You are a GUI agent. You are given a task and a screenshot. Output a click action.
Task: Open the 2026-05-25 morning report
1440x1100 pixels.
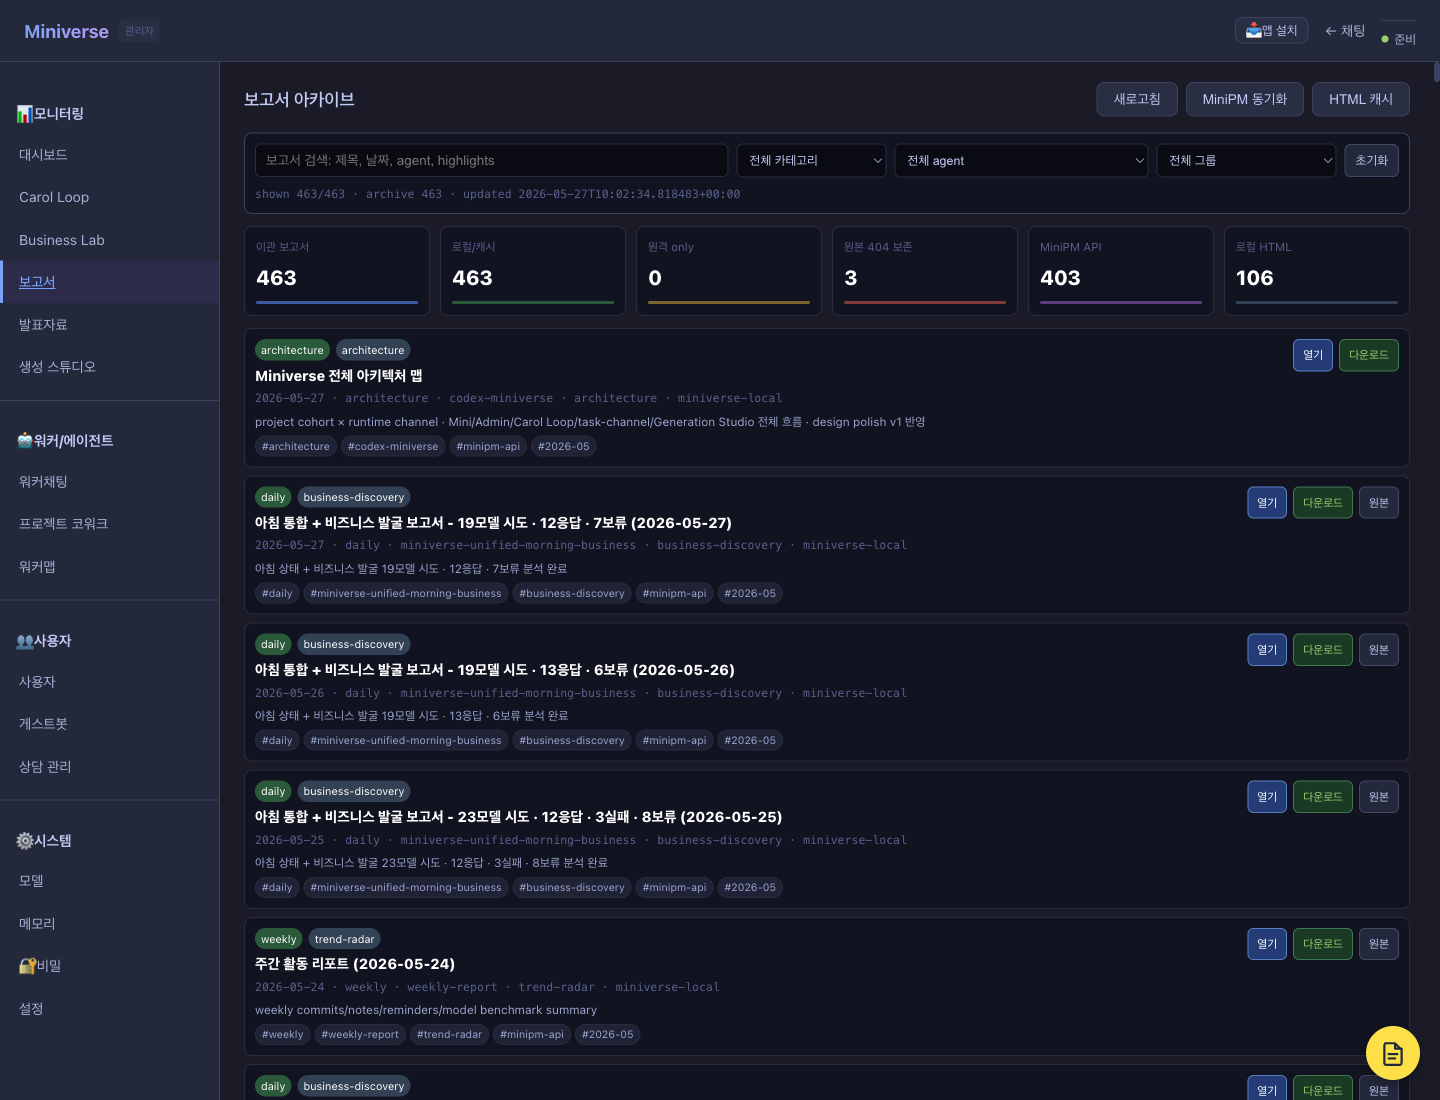(1267, 797)
